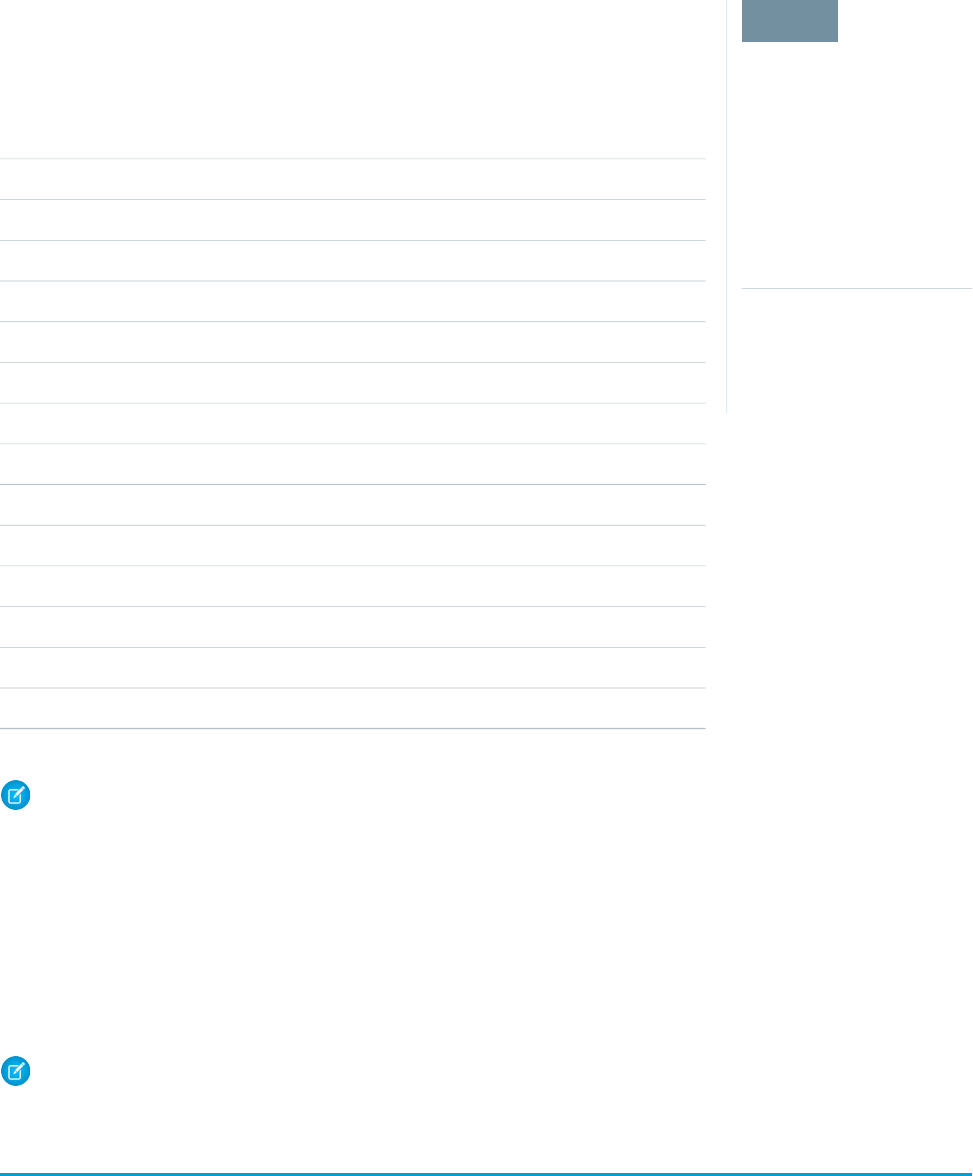Click the blue bar at page bottom
The image size is (973, 1176).
tap(486, 1174)
